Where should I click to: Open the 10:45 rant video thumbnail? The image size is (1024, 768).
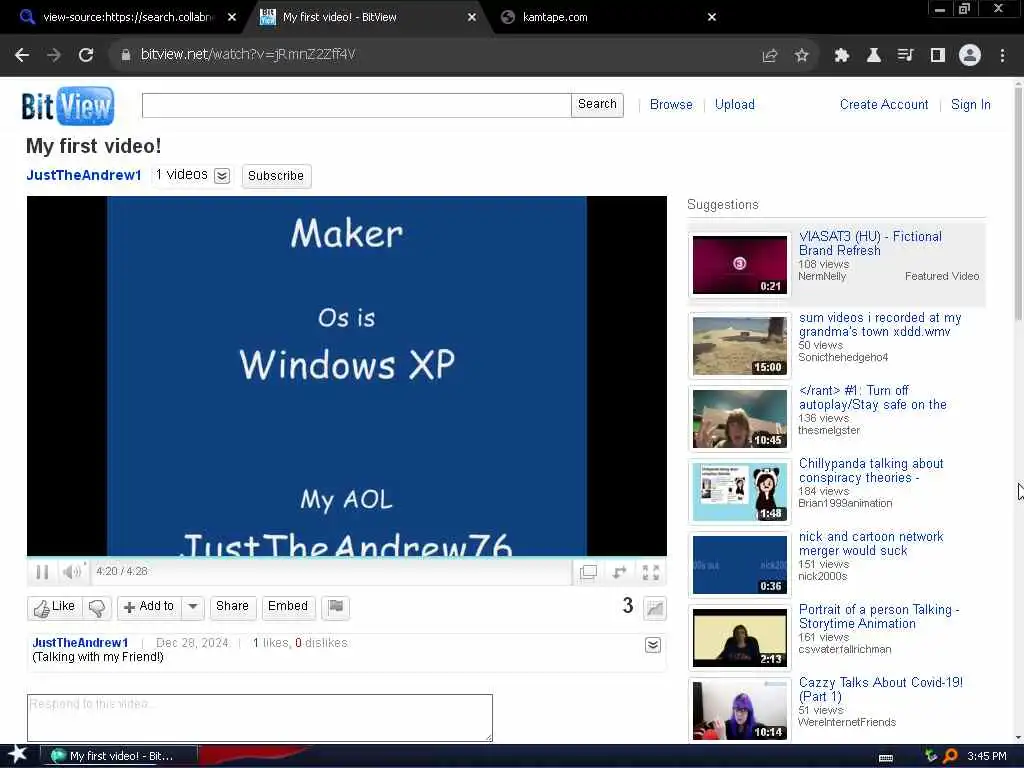tap(739, 419)
